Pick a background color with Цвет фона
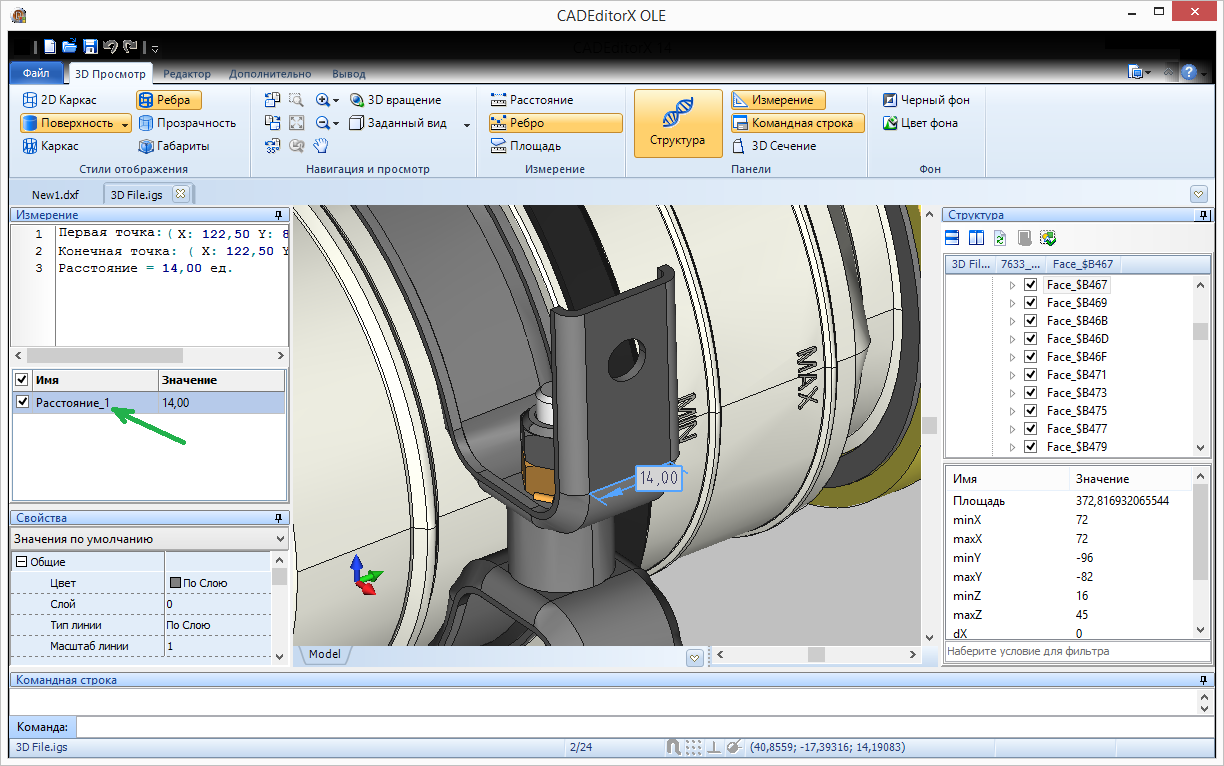This screenshot has height=766, width=1224. tap(920, 123)
